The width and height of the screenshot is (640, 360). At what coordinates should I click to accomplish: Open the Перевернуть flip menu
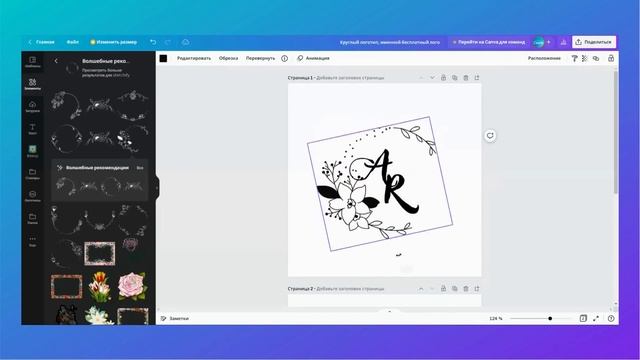pyautogui.click(x=260, y=58)
